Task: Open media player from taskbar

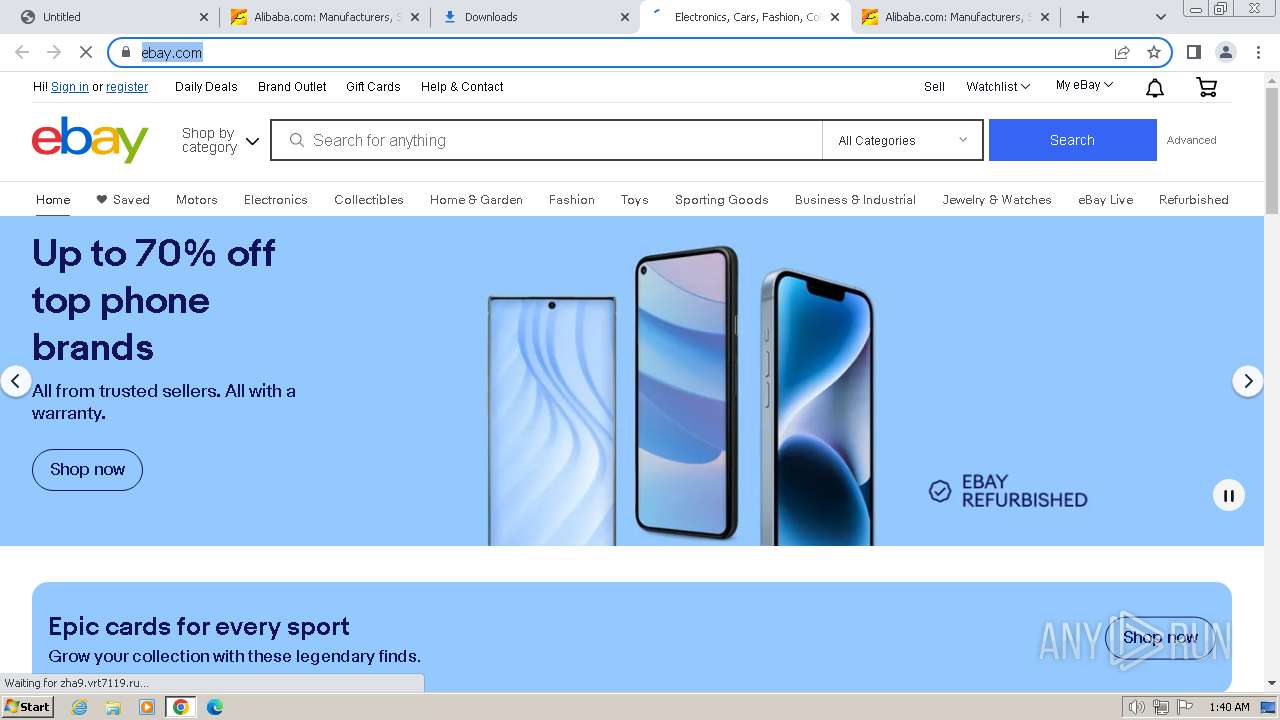Action: 147,707
